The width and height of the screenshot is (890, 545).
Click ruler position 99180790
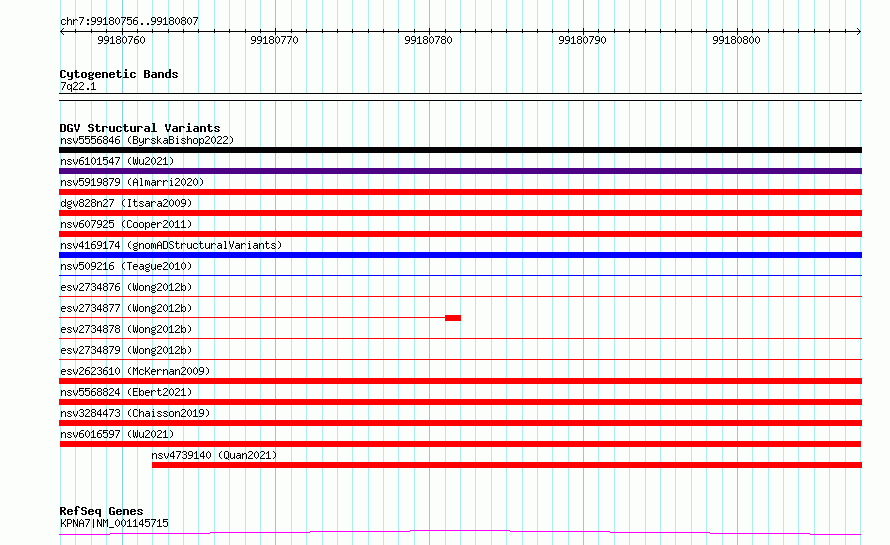(x=582, y=40)
